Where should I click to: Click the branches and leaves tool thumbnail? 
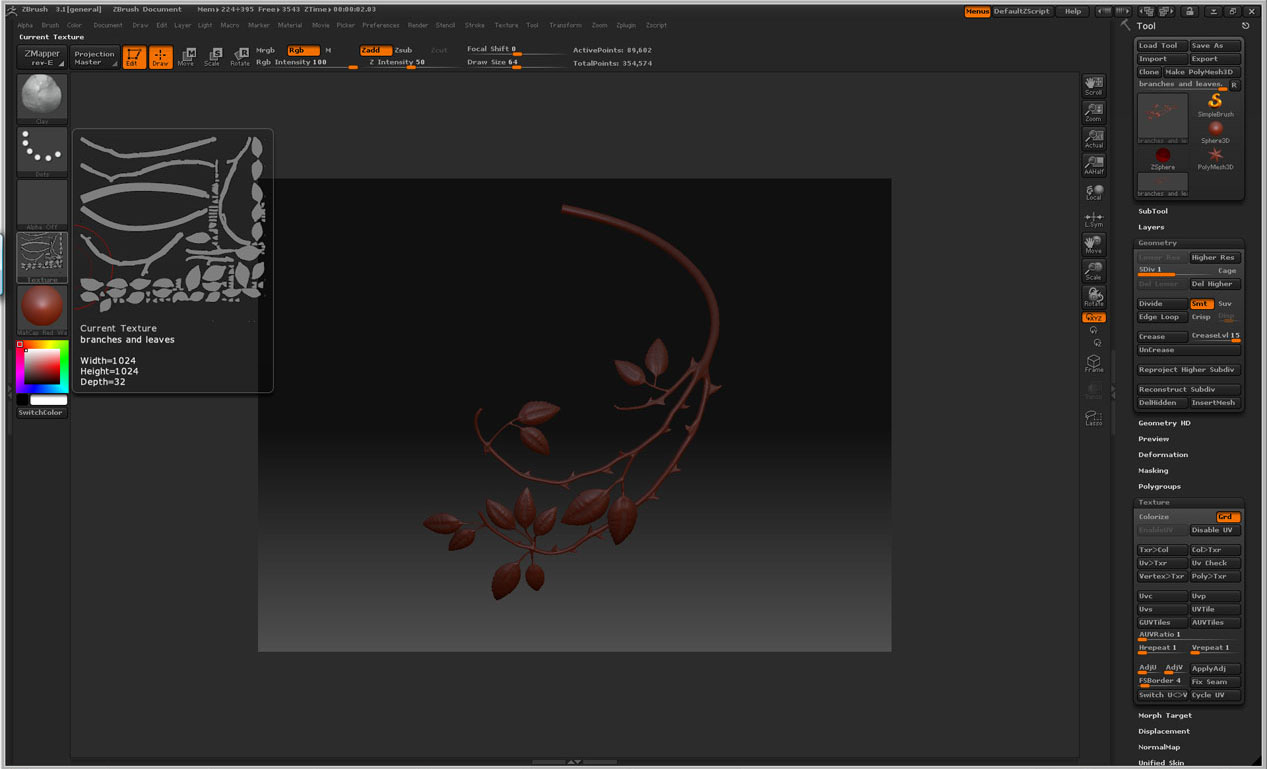pos(1163,118)
